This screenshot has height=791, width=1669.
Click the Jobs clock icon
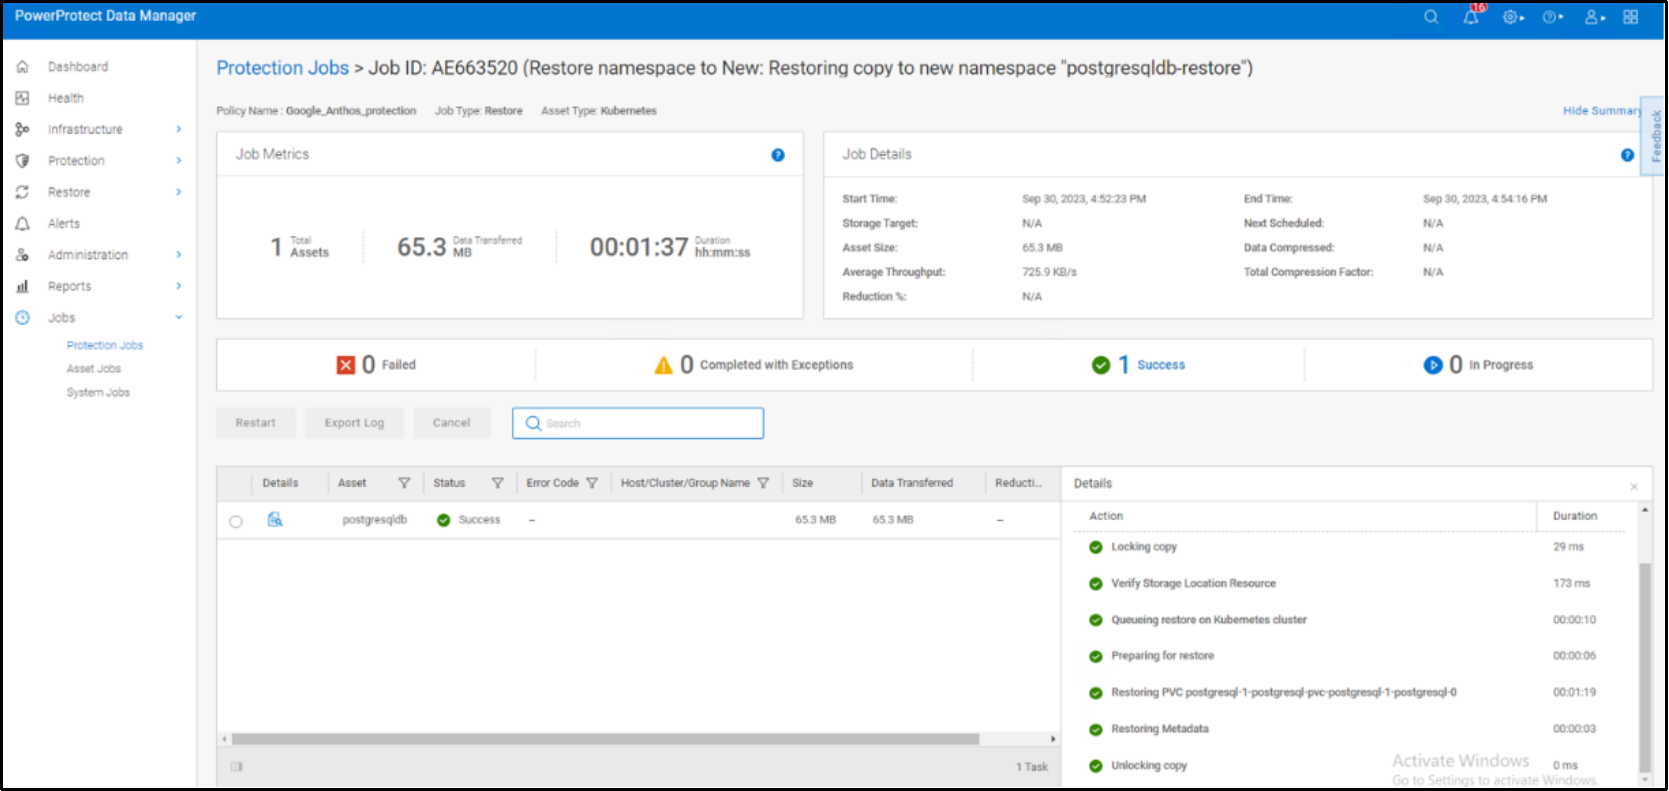[22, 318]
